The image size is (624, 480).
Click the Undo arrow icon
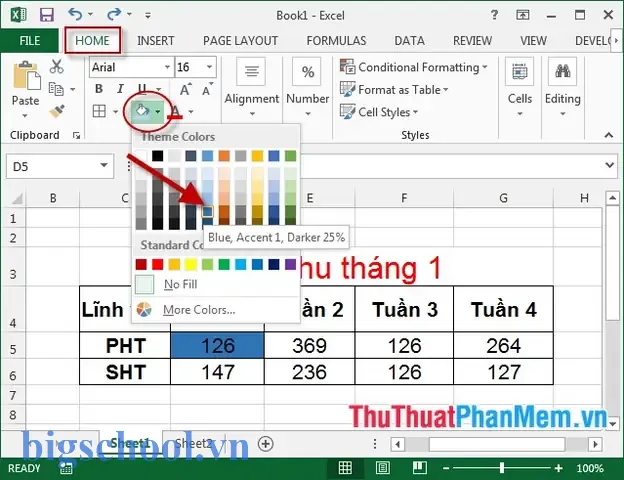tap(75, 14)
